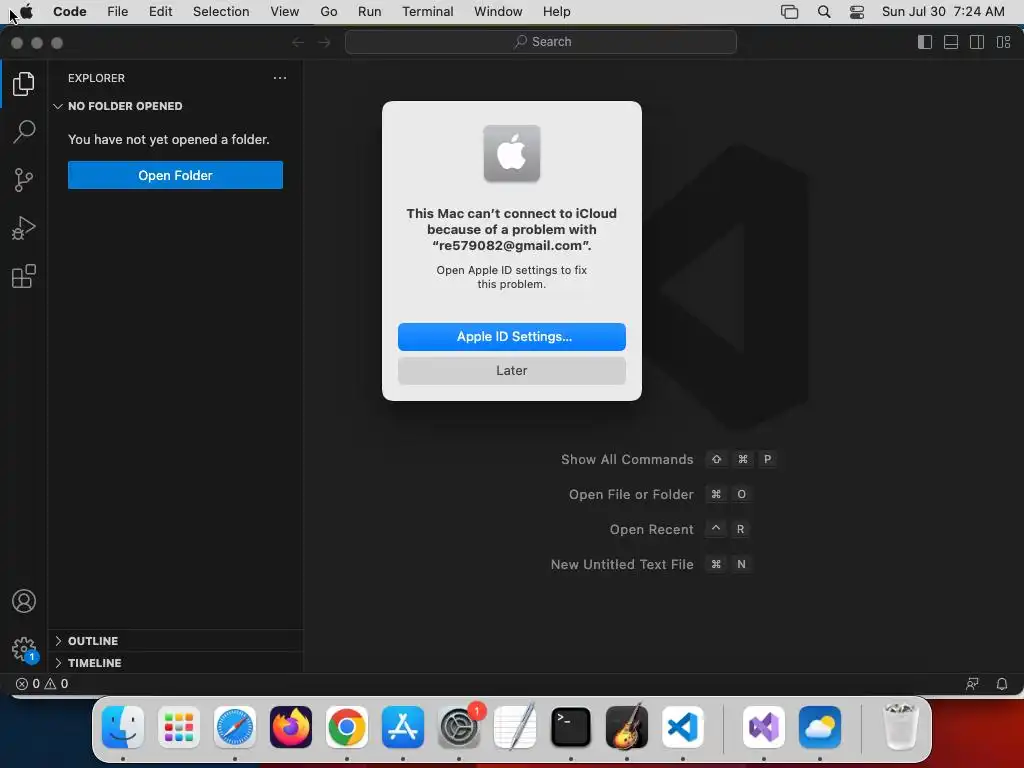Click the Go Forward arrow
Image resolution: width=1024 pixels, height=768 pixels.
coord(324,42)
